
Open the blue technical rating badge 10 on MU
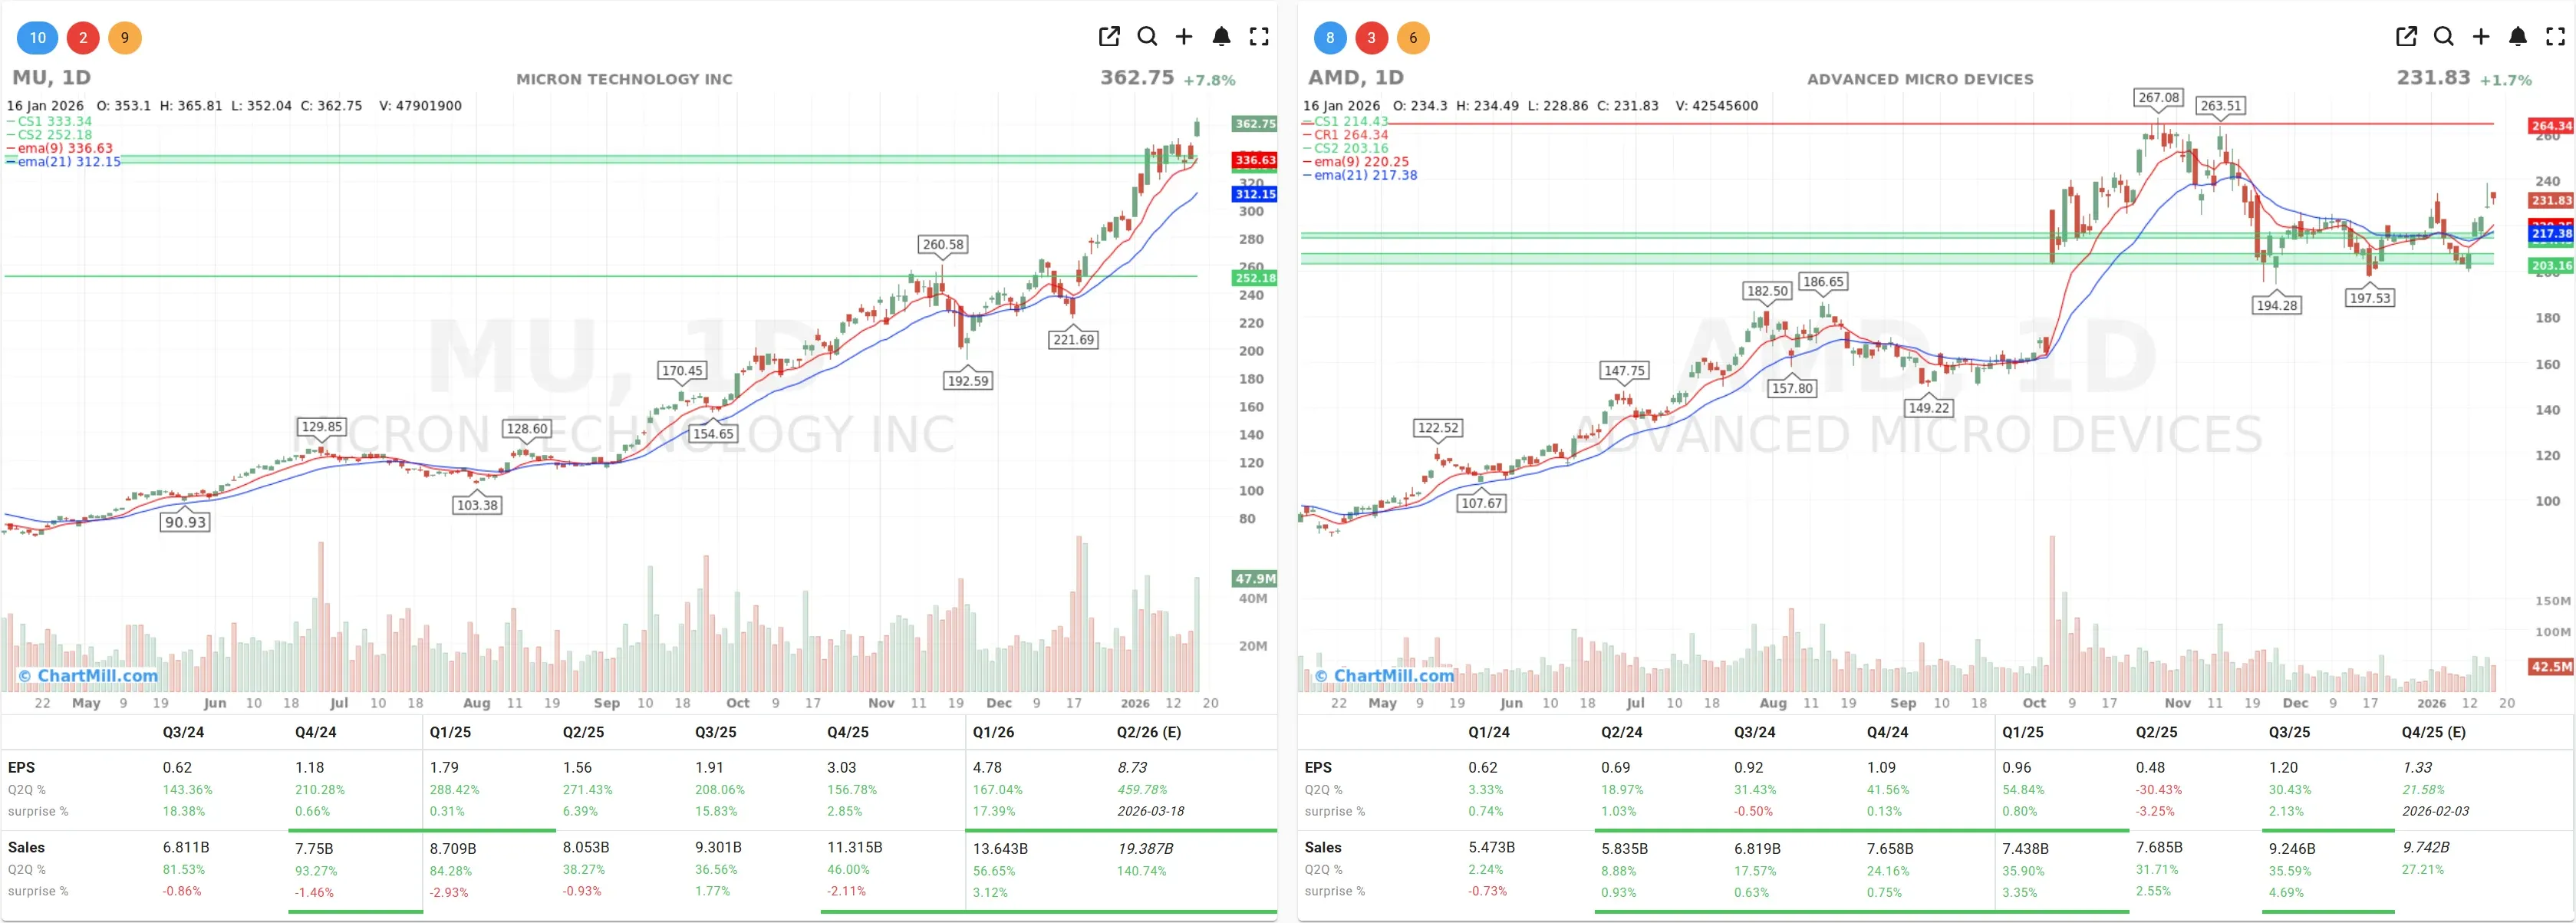click(37, 37)
